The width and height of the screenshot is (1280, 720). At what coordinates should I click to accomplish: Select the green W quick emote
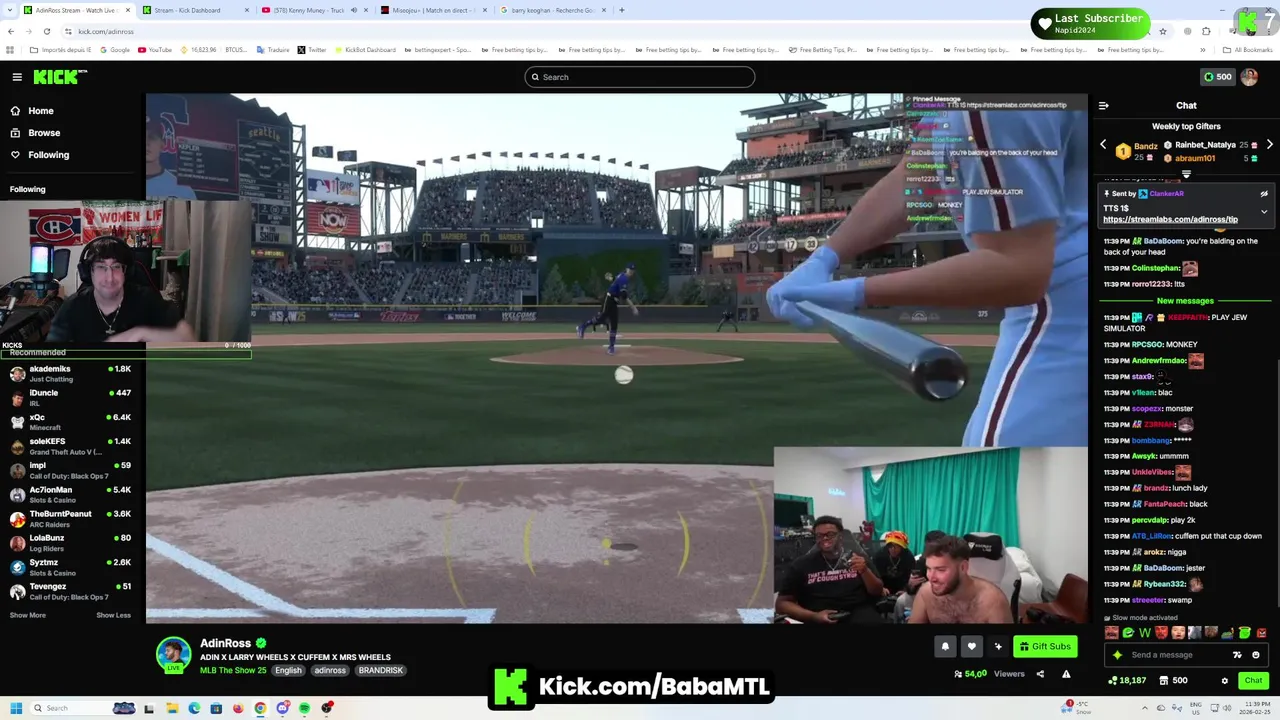tap(1145, 633)
